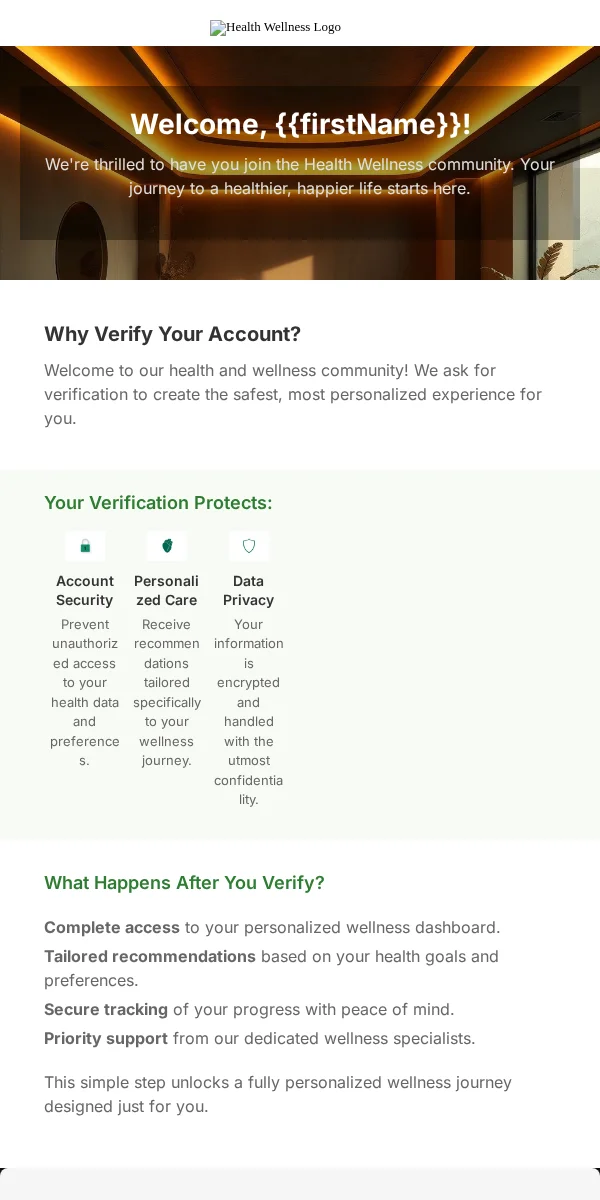600x1200 pixels.
Task: Click the Tailored recommendations bold text
Action: tap(150, 956)
